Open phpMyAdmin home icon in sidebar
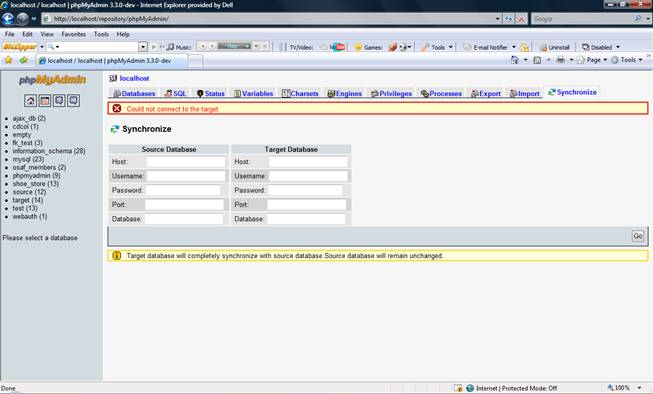 [x=30, y=100]
